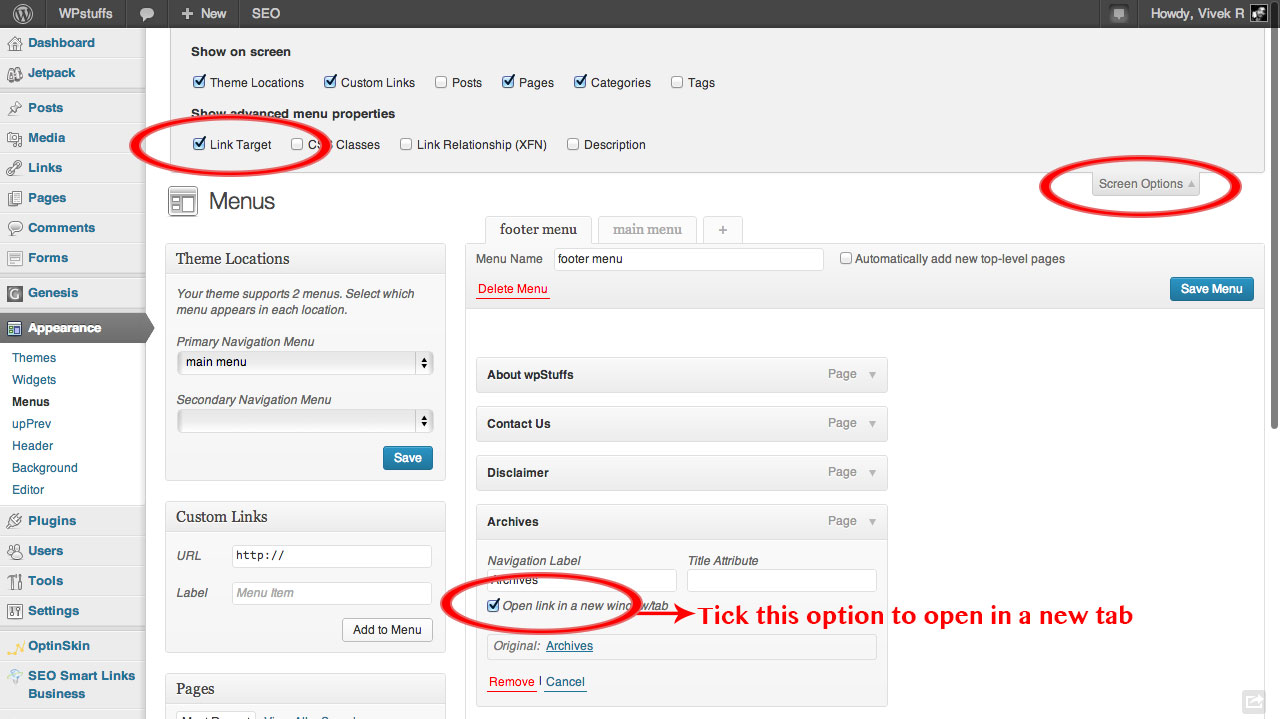Viewport: 1280px width, 719px height.
Task: Open Themes under Appearance
Action: [34, 358]
